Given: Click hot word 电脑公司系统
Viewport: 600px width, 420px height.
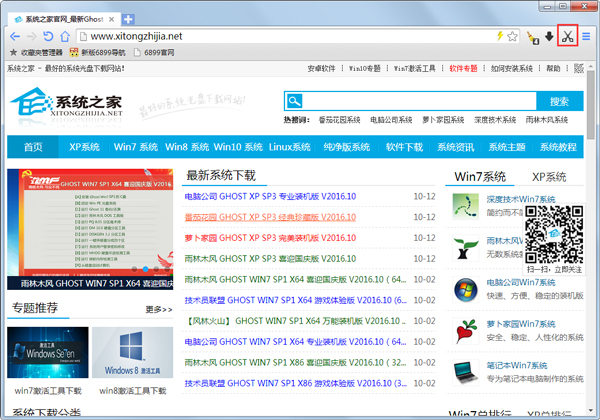Looking at the screenshot, I should tap(391, 120).
